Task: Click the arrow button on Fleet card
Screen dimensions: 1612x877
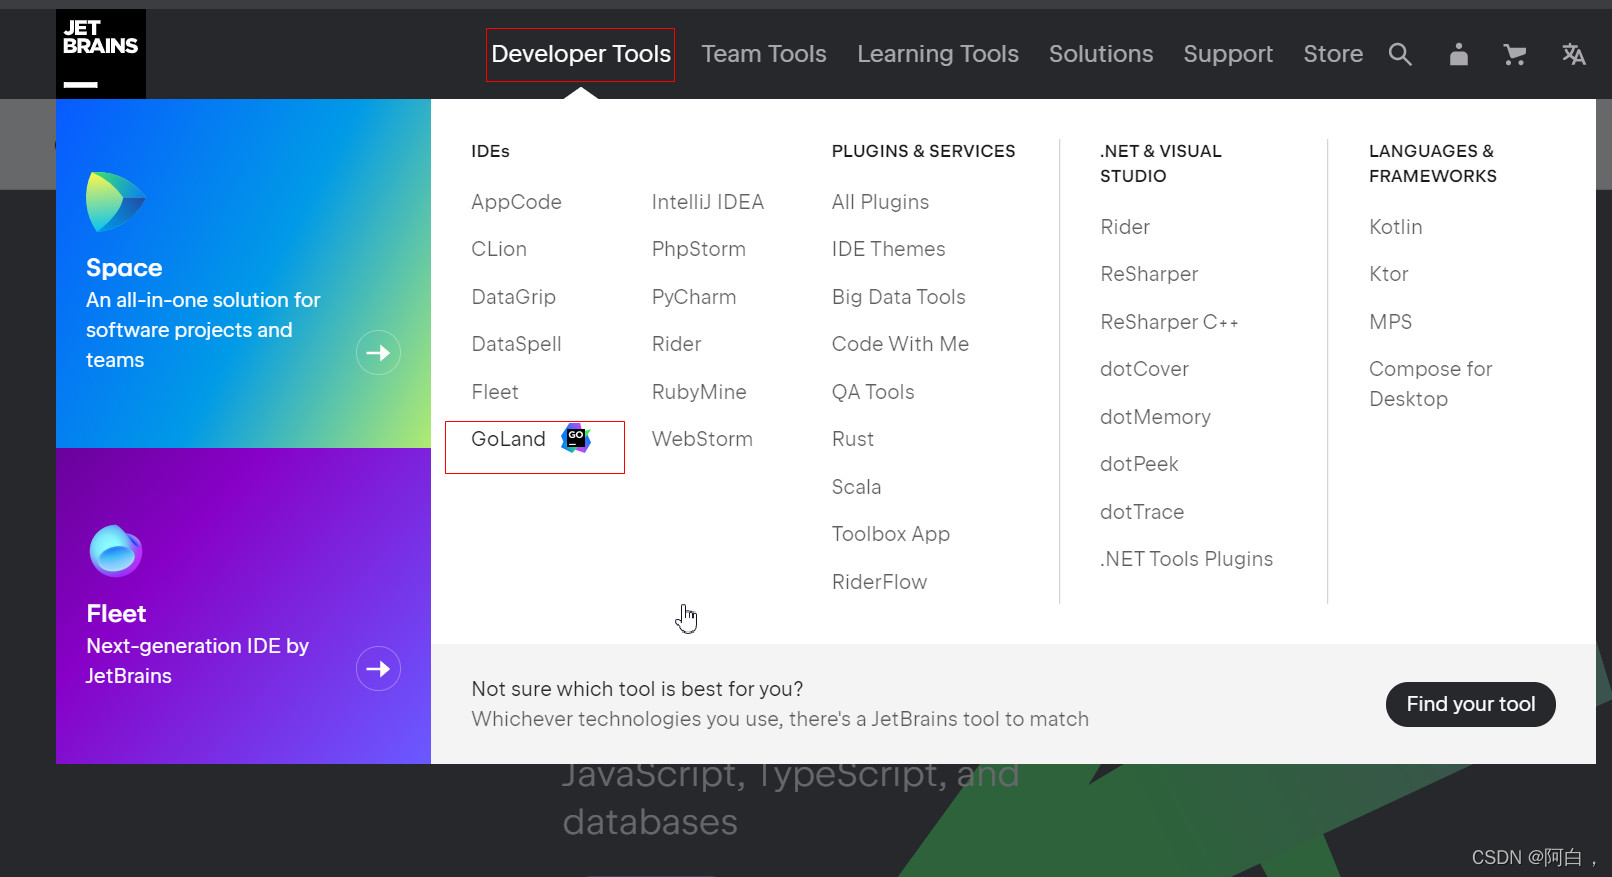Action: pos(378,668)
